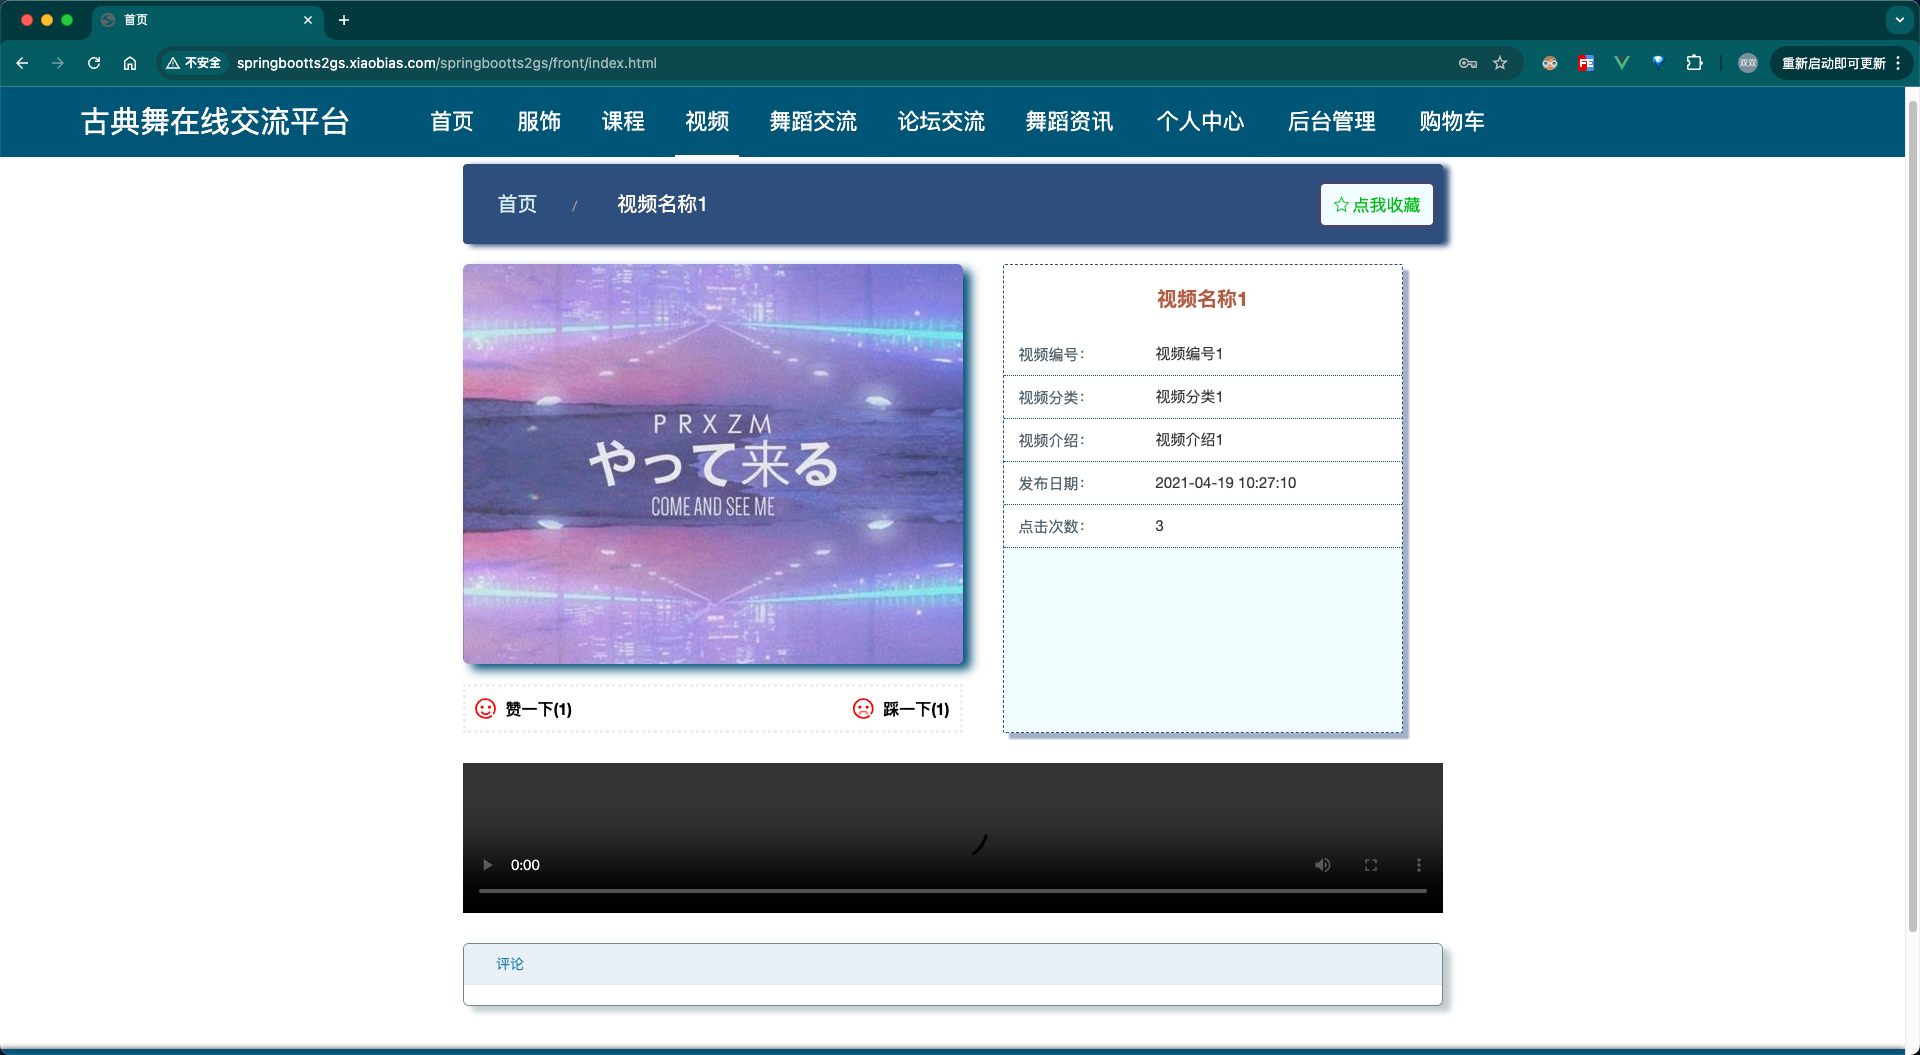Close the 首页 browser tab

tap(308, 20)
